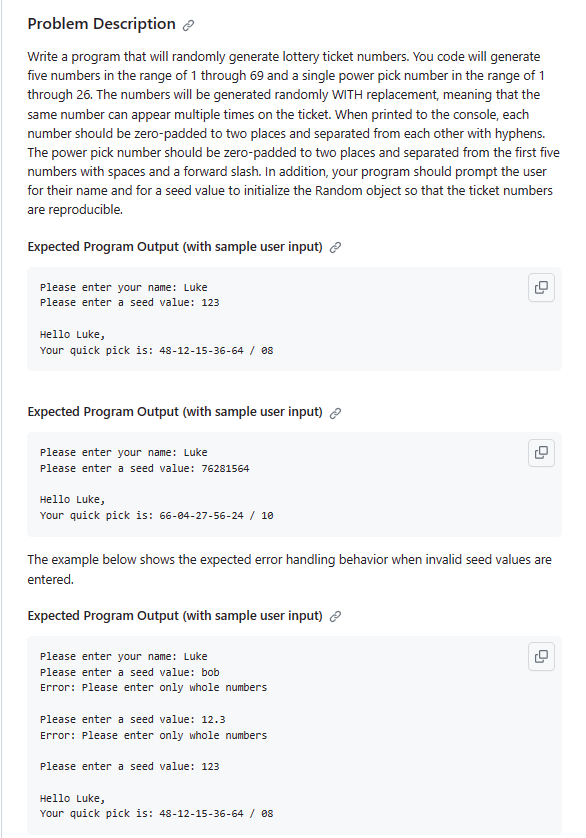Screen dimensions: 586x838
Task: Copy the first expected output code block
Action: 541,287
